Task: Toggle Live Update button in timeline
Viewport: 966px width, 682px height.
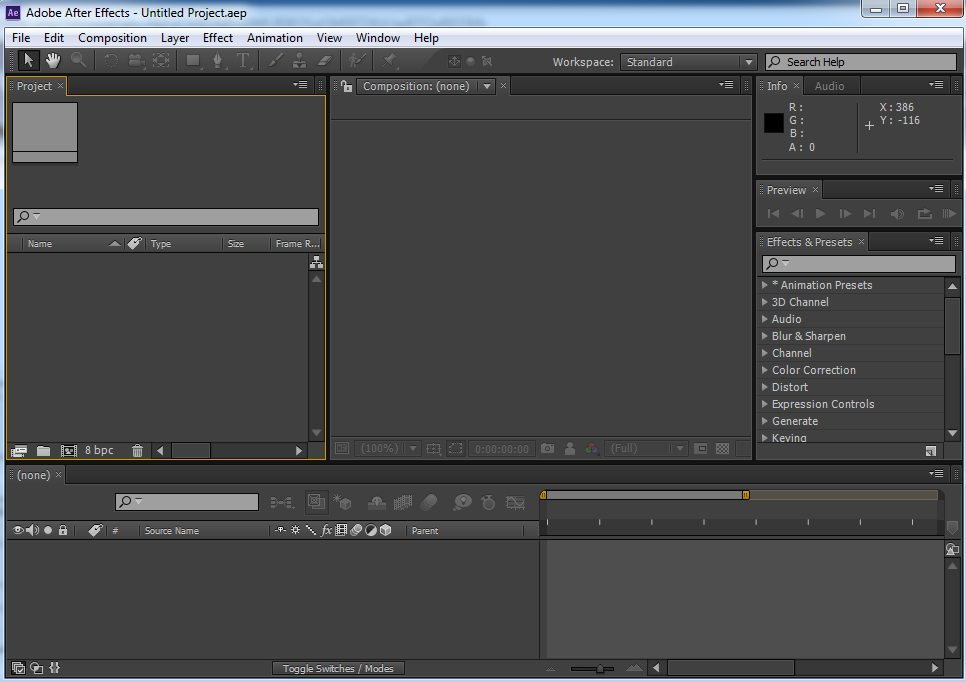Action: [x=316, y=502]
